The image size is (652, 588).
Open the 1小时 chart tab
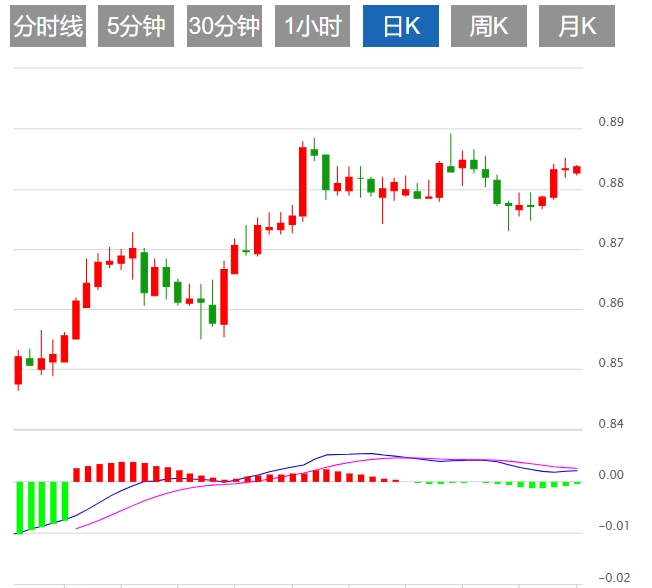(312, 26)
